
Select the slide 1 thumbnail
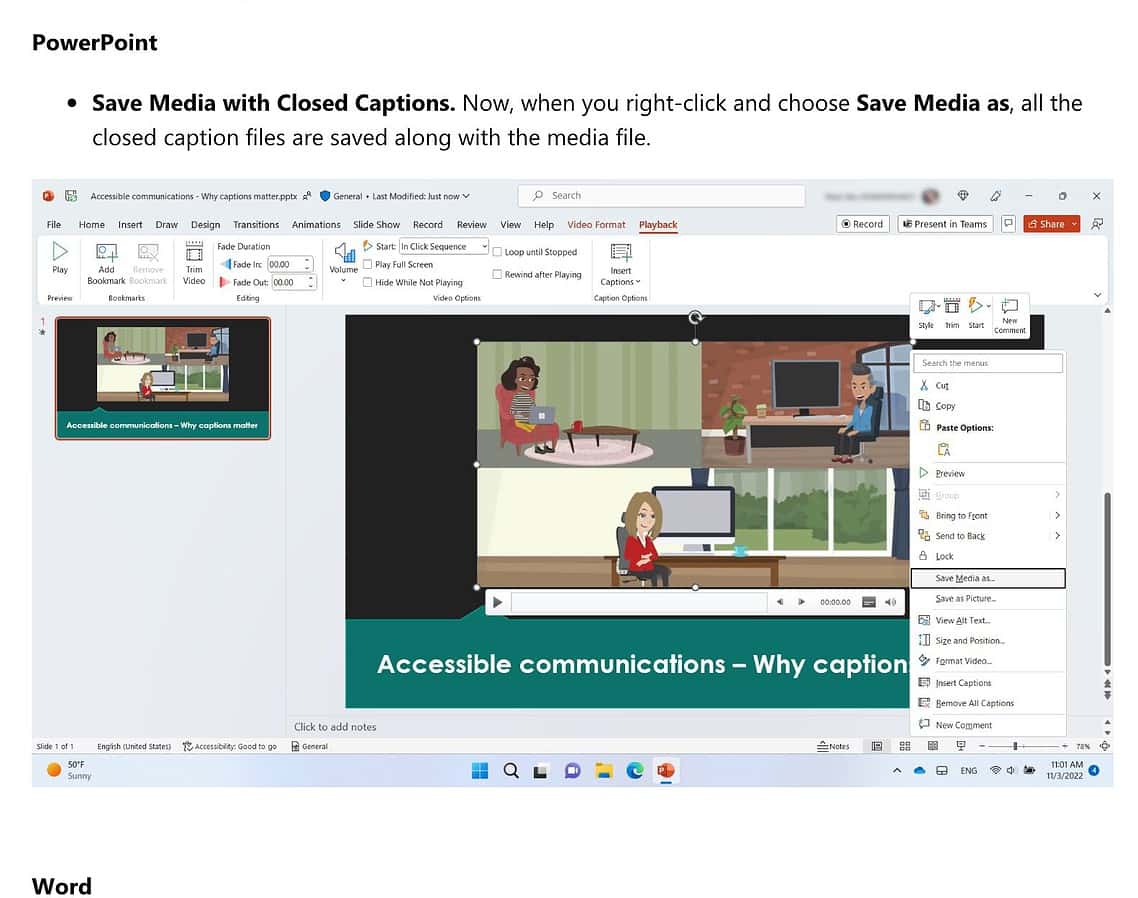(162, 377)
